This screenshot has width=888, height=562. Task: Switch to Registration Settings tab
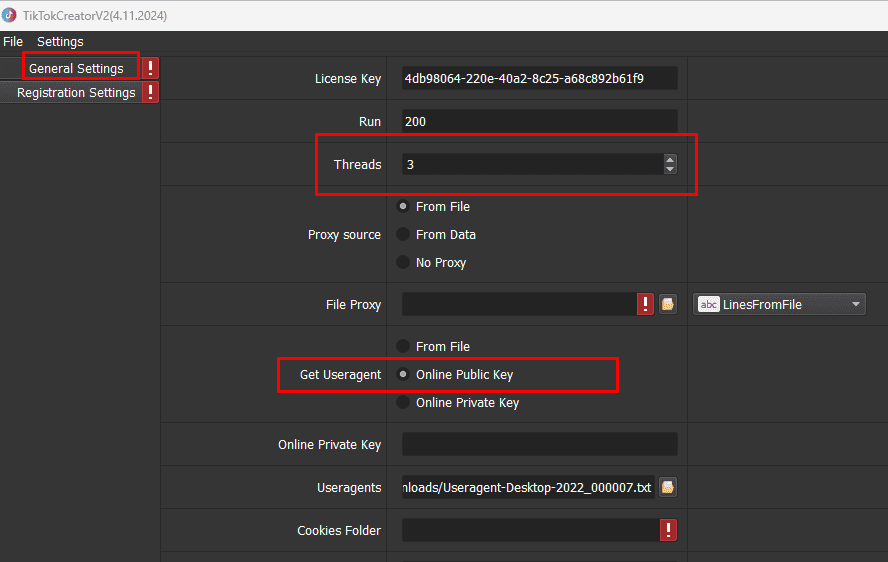[x=71, y=92]
